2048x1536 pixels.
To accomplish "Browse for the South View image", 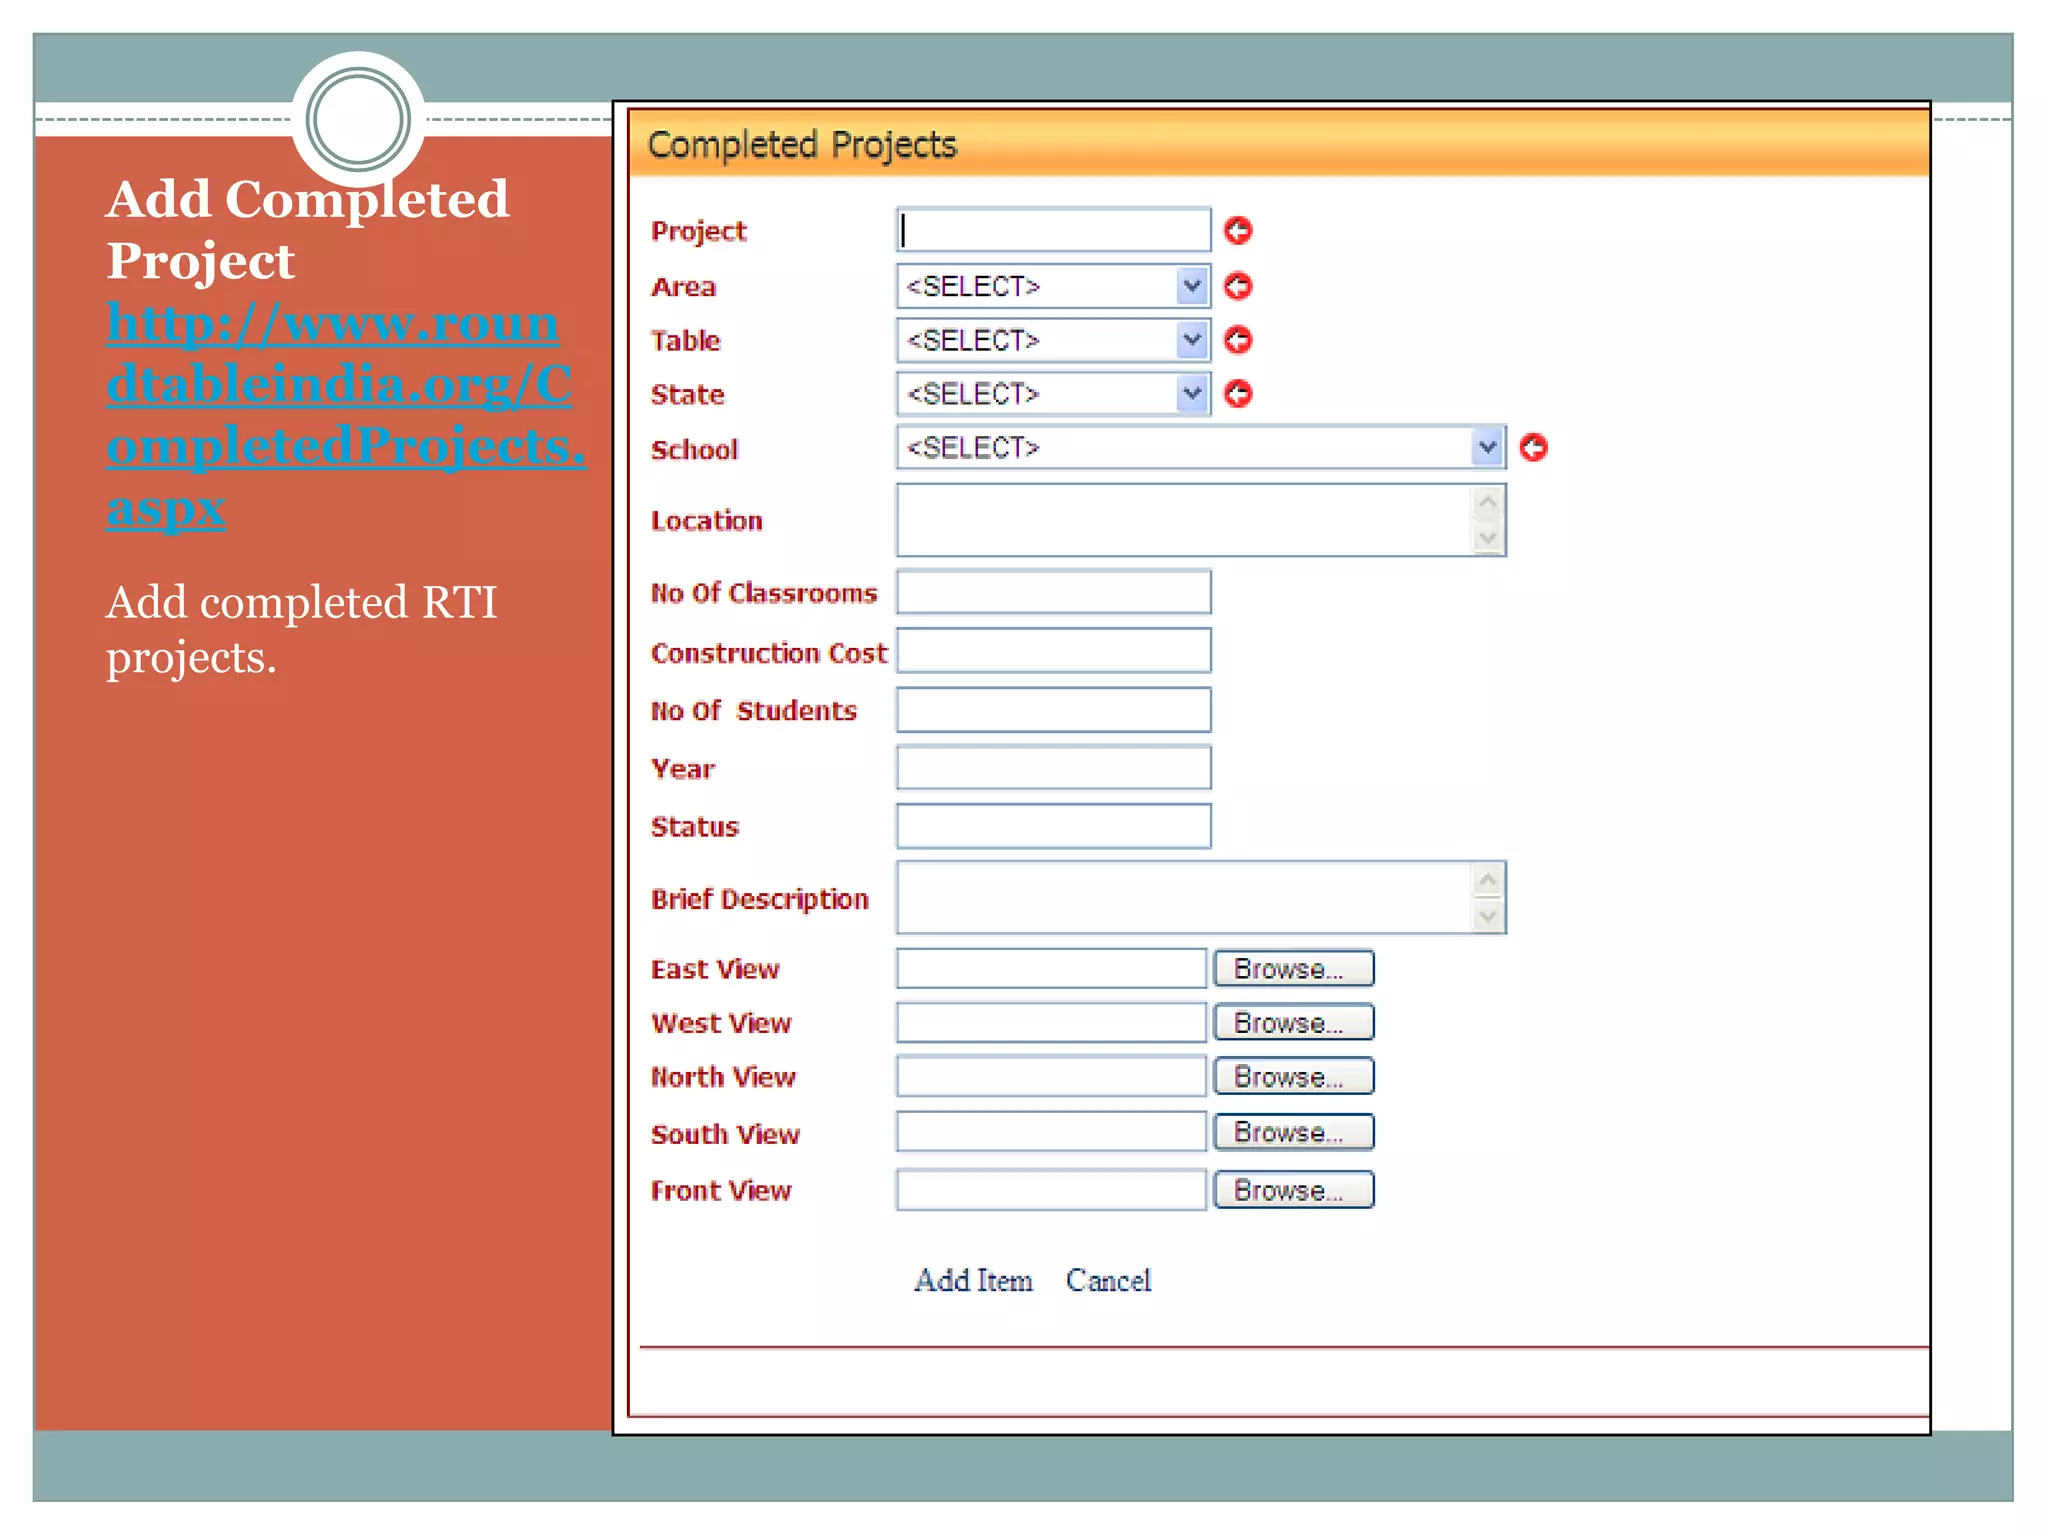I will pos(1293,1132).
